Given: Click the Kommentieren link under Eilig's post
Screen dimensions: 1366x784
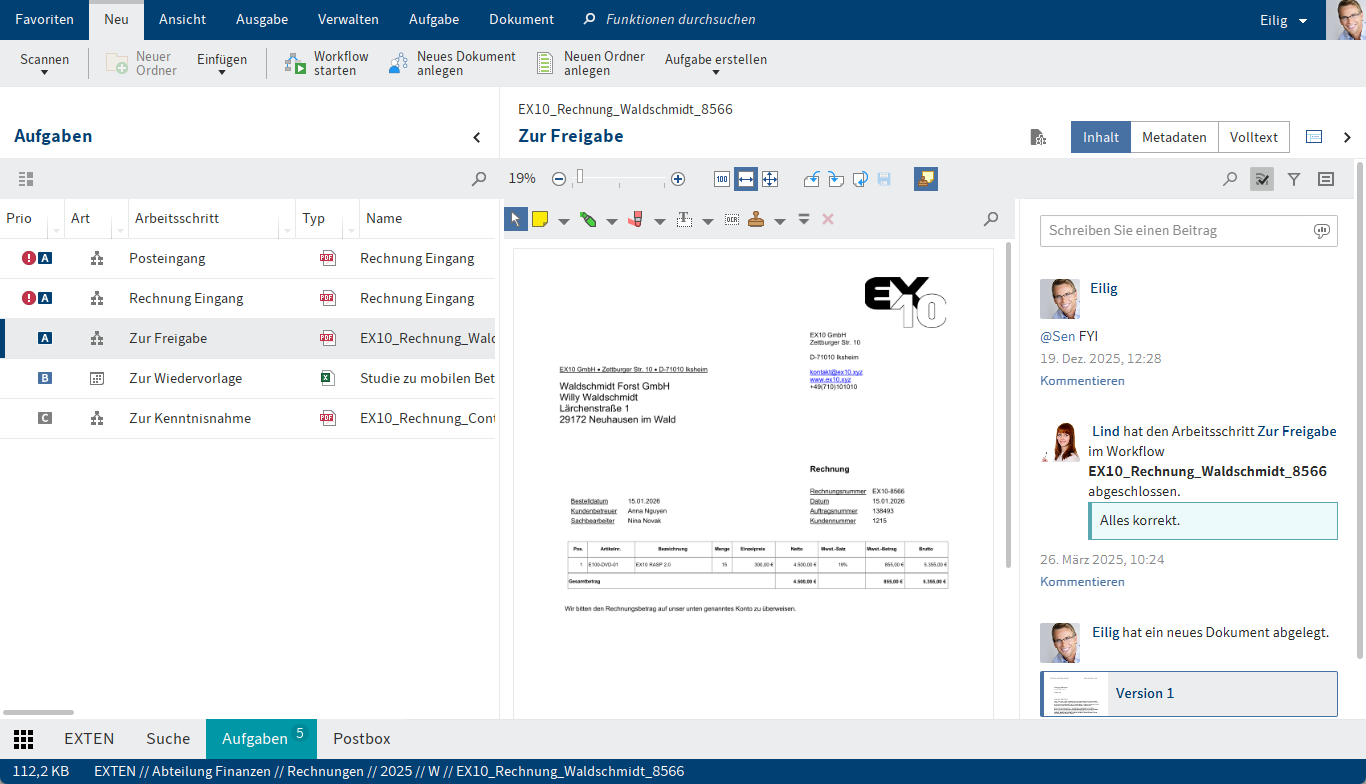Looking at the screenshot, I should tap(1082, 380).
